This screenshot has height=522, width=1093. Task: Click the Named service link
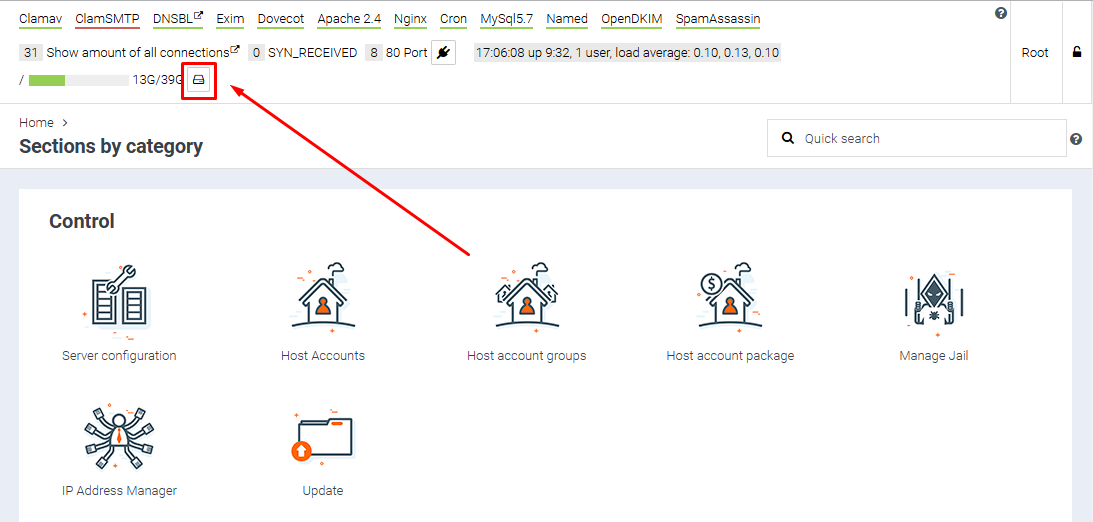567,19
